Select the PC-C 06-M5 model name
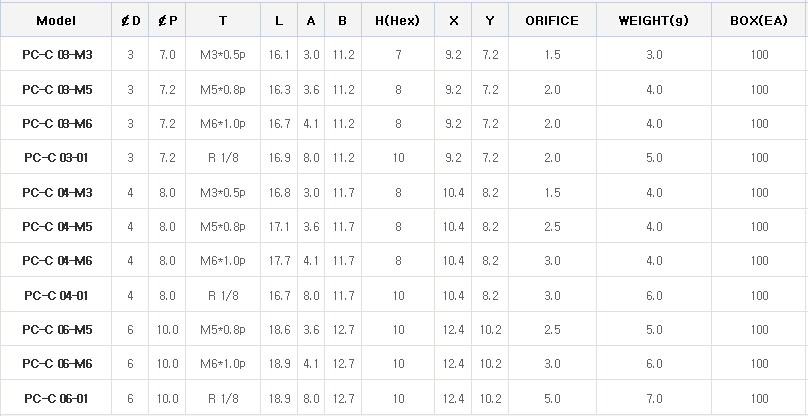The height and width of the screenshot is (416, 808). pos(57,330)
